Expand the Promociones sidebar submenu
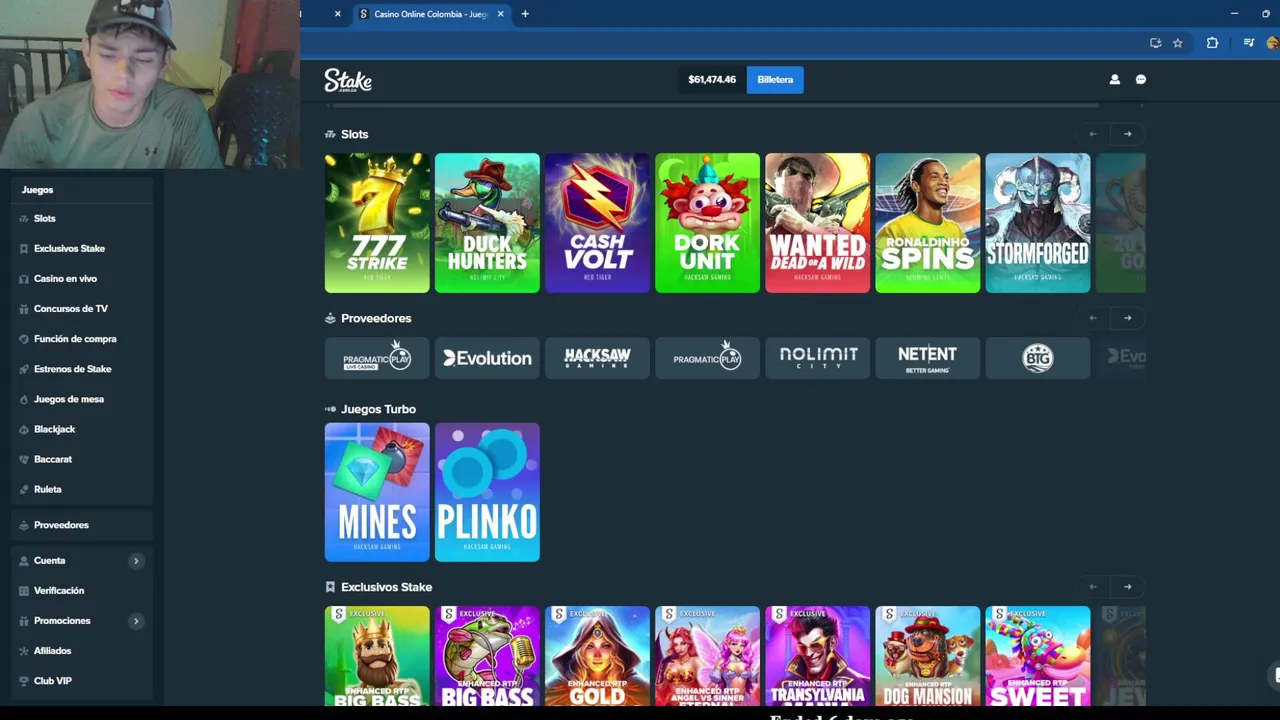1280x720 pixels. 136,621
